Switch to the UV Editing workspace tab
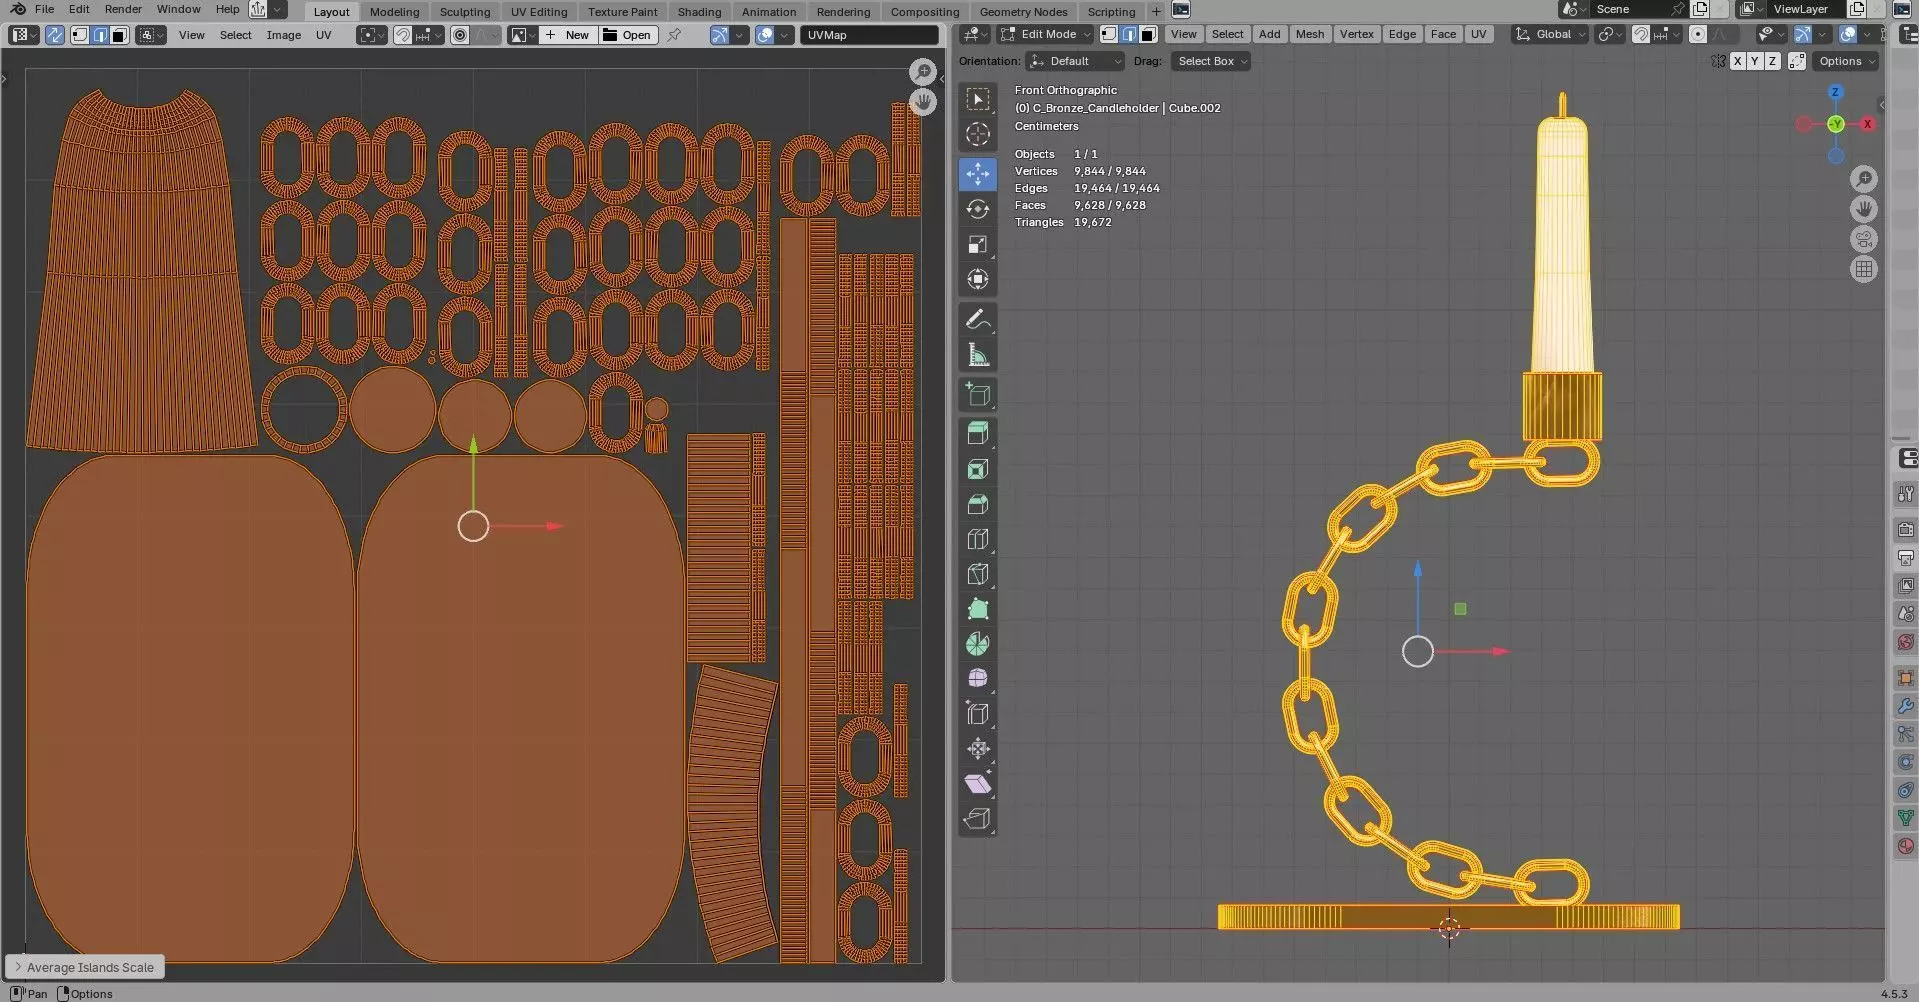1919x1002 pixels. pos(539,11)
